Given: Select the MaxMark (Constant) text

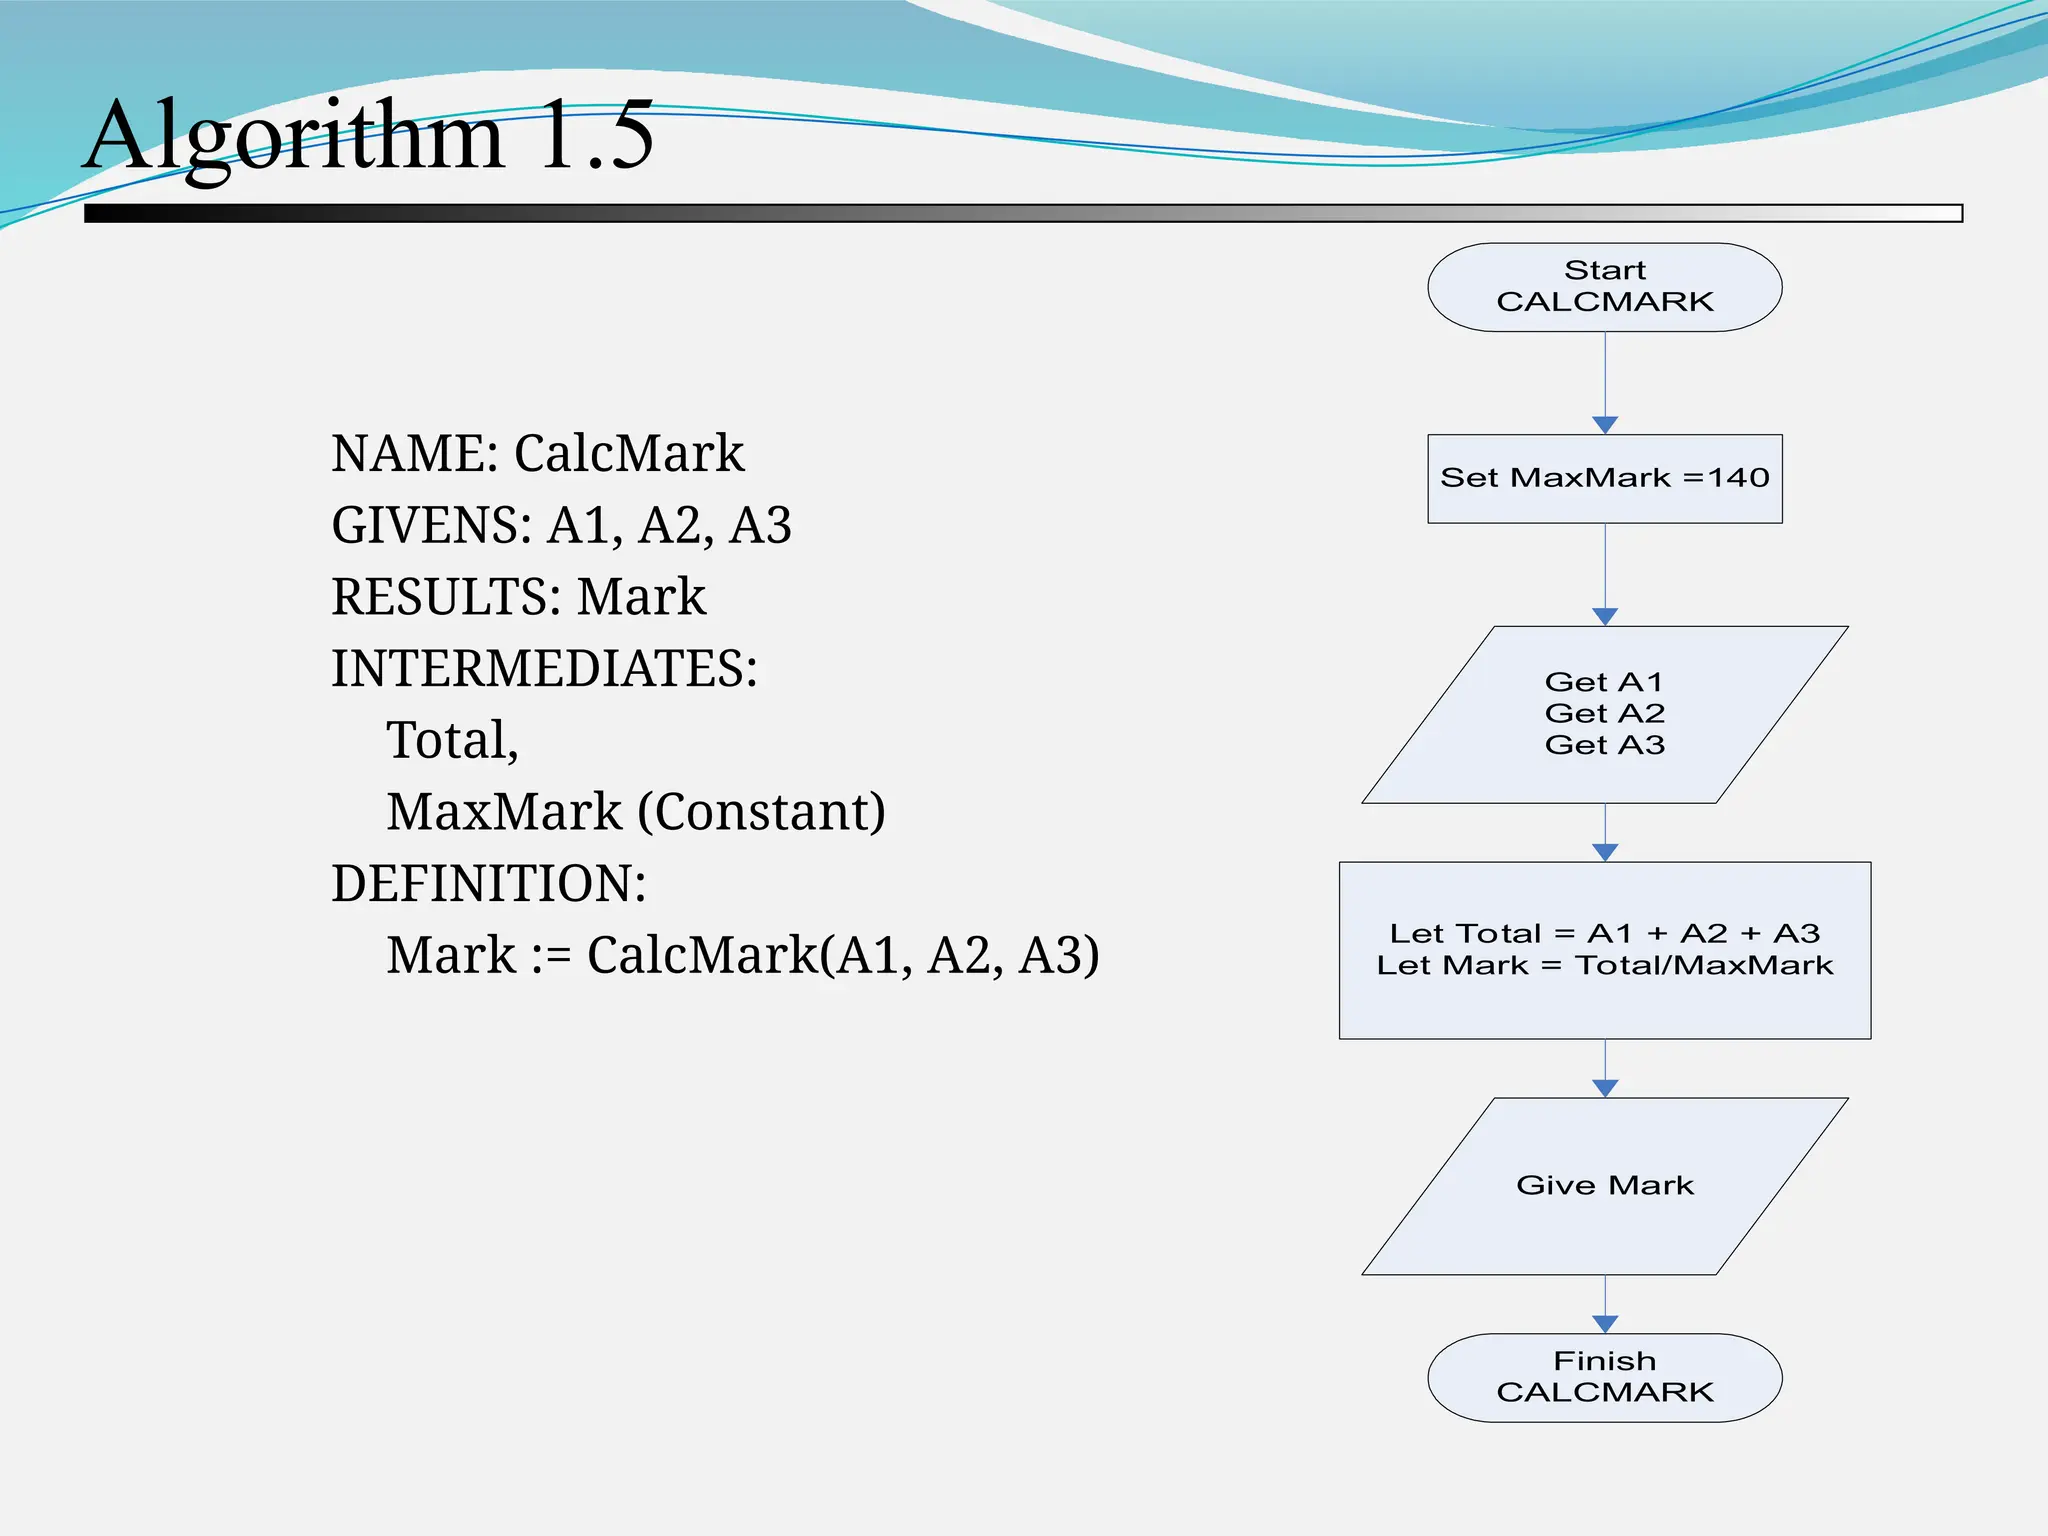Looking at the screenshot, I should tap(636, 812).
